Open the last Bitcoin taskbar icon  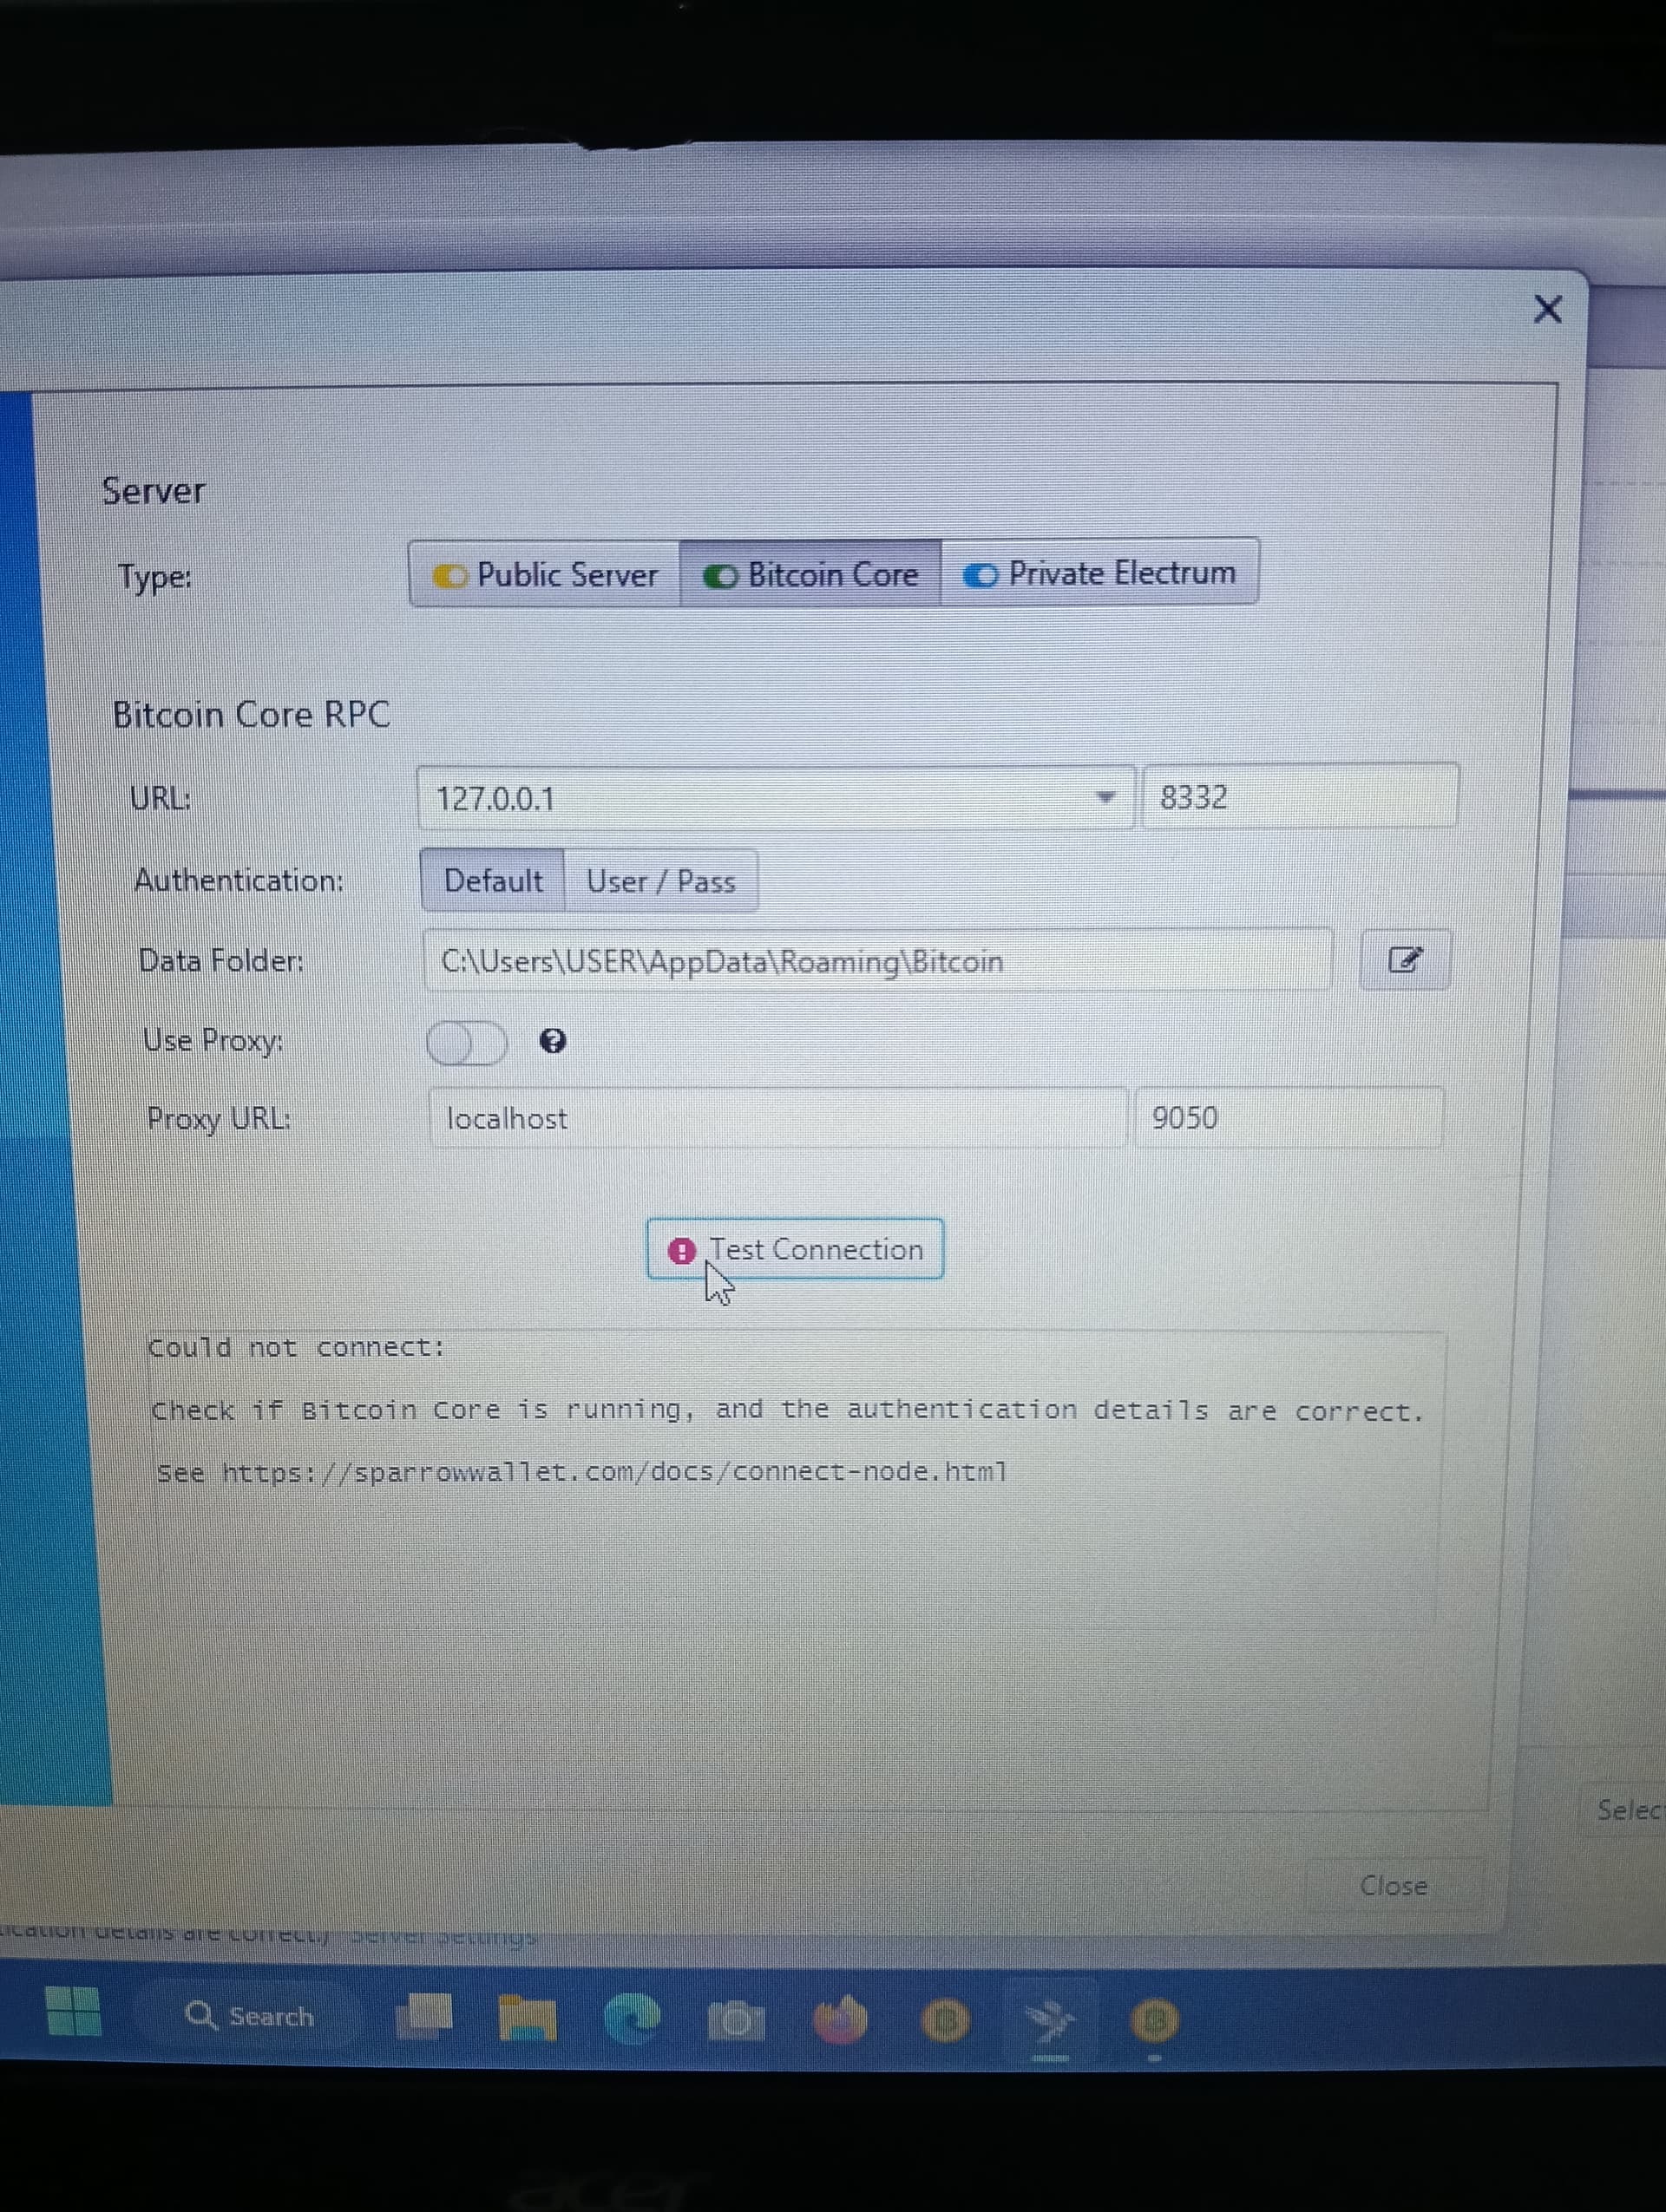1154,2022
